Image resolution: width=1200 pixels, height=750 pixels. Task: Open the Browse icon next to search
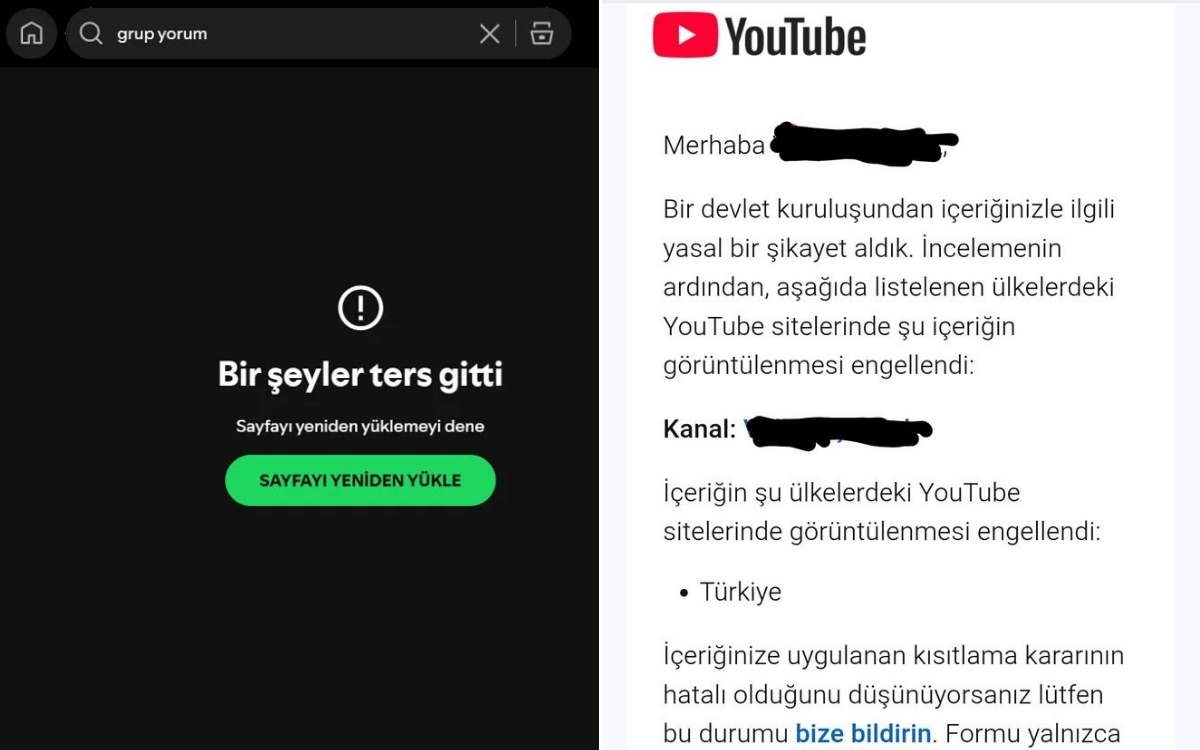tap(542, 34)
